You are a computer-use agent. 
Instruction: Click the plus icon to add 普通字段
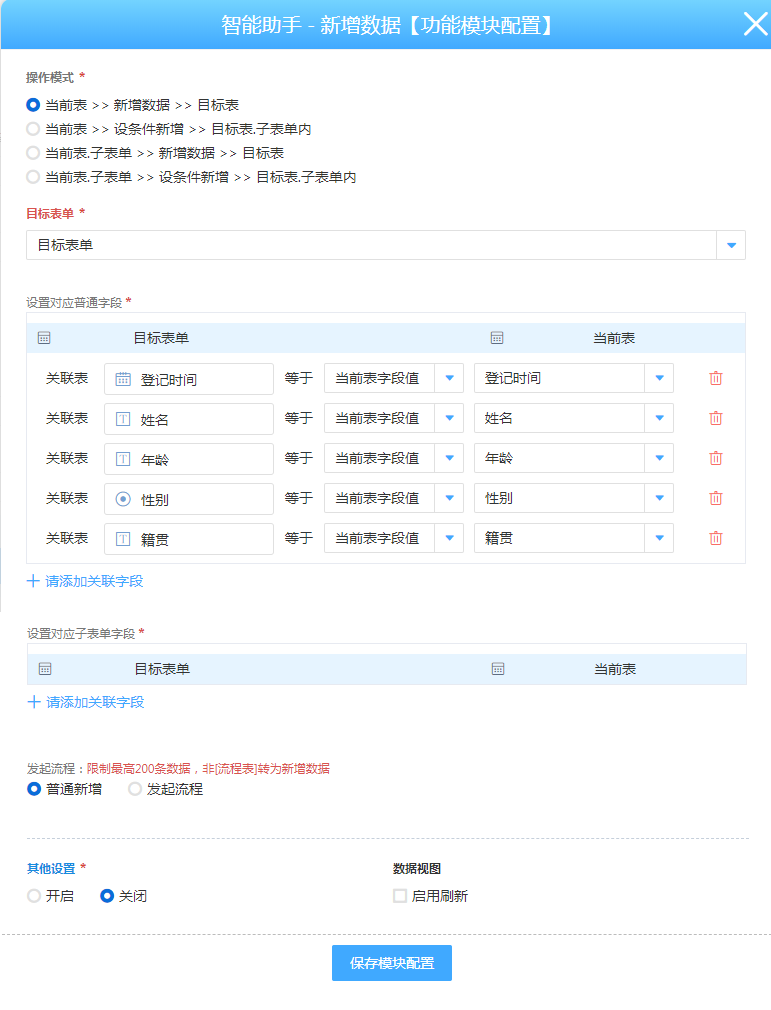coord(33,581)
